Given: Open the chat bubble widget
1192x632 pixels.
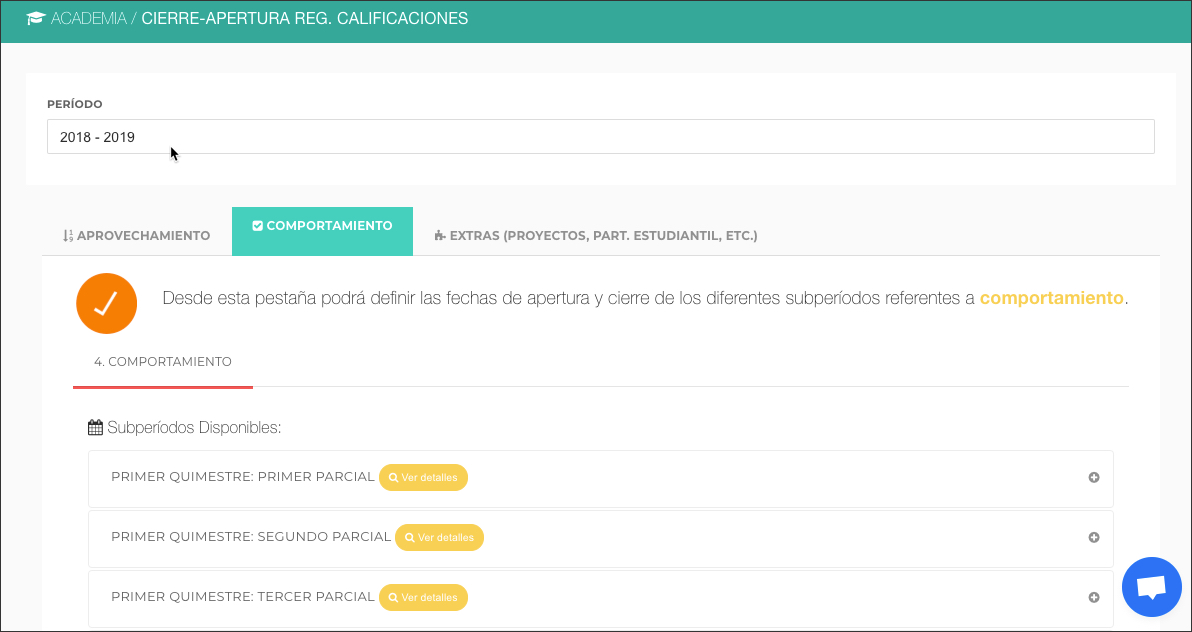Looking at the screenshot, I should tap(1152, 587).
